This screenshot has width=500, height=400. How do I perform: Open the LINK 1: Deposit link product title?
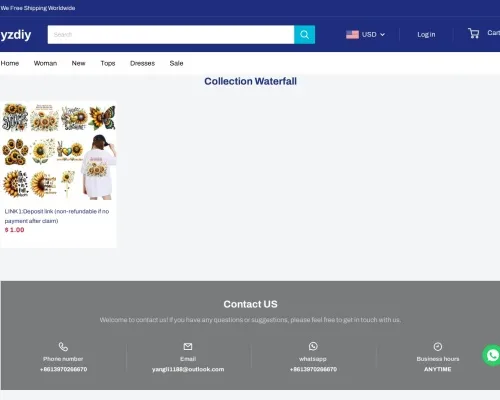coord(57,216)
